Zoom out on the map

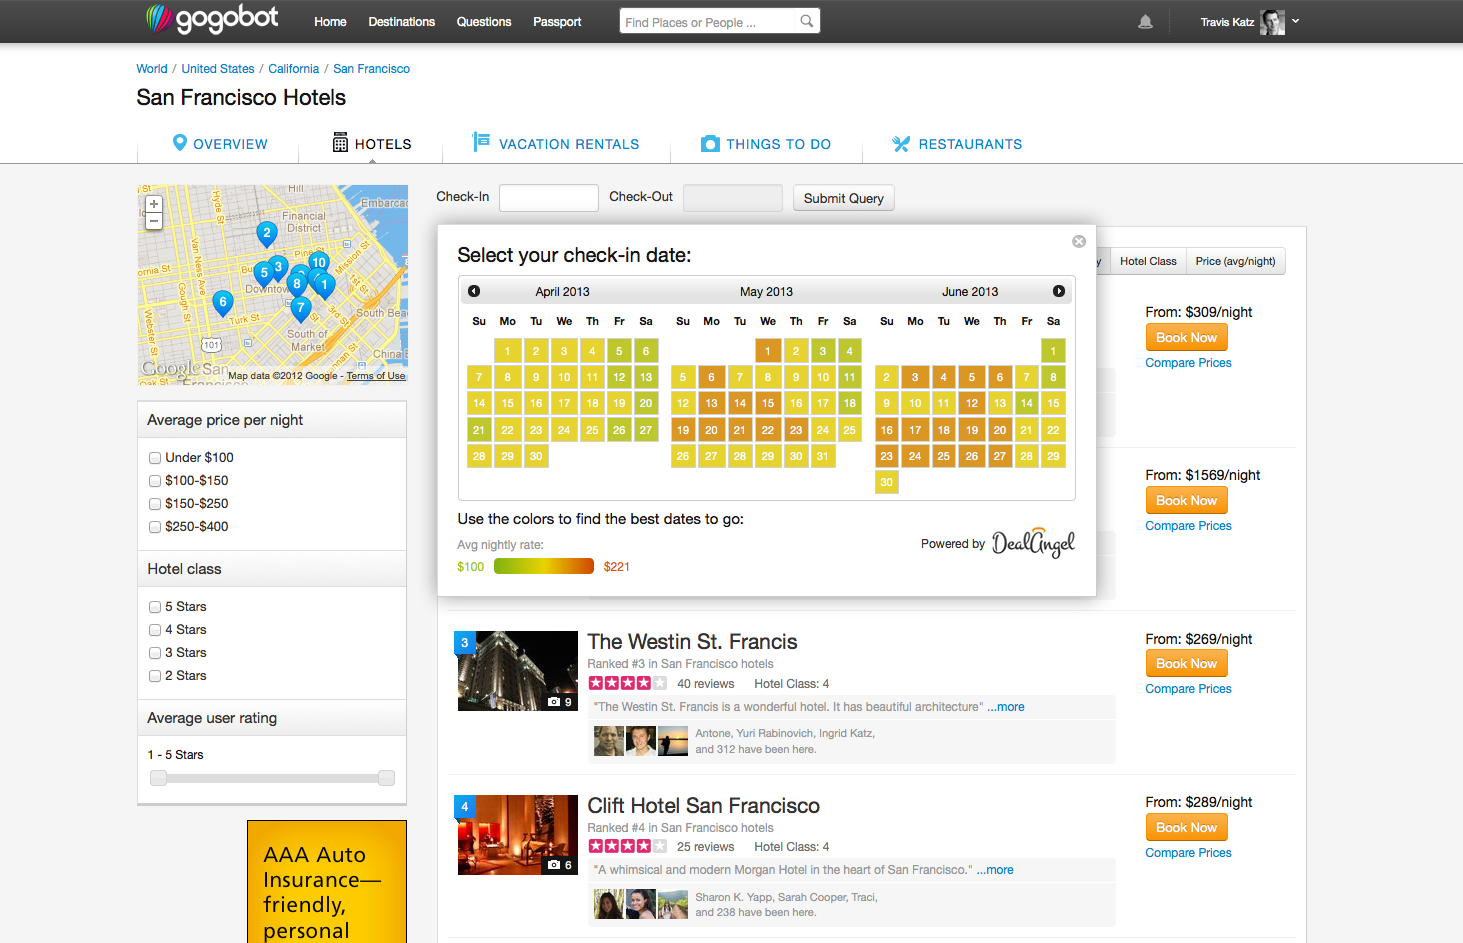pos(154,221)
